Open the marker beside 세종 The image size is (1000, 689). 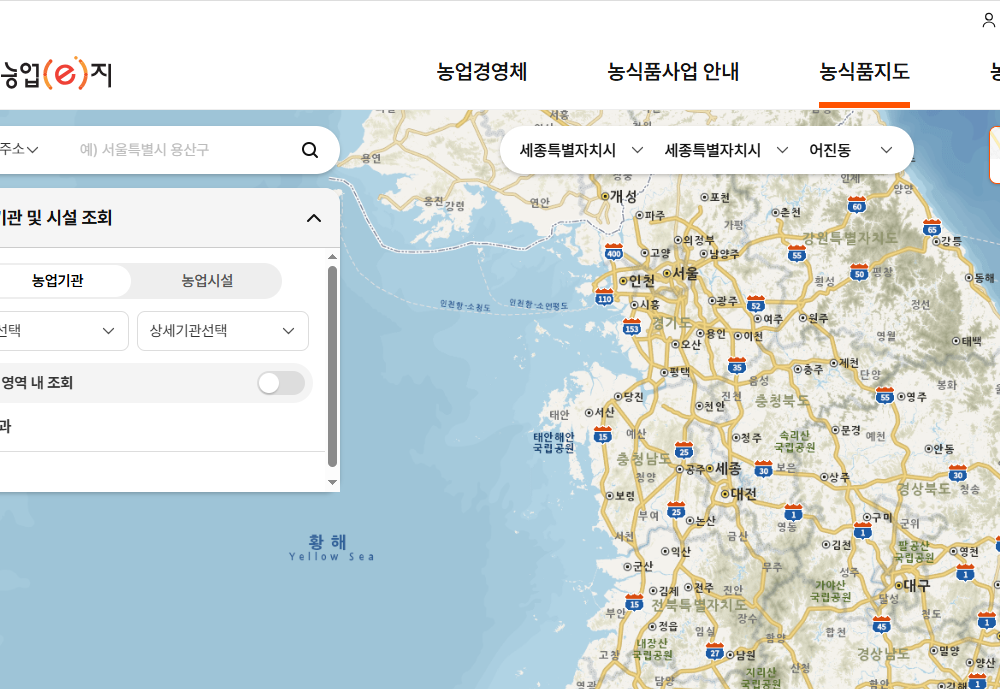tap(710, 466)
